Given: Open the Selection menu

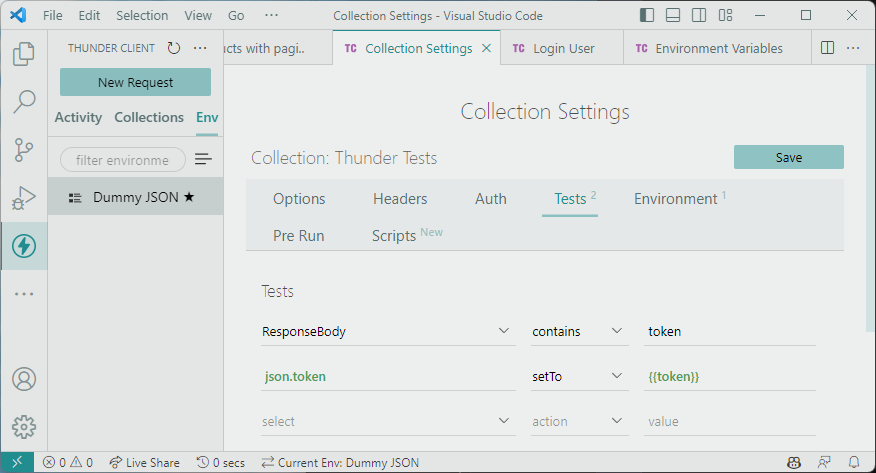Looking at the screenshot, I should tap(142, 15).
